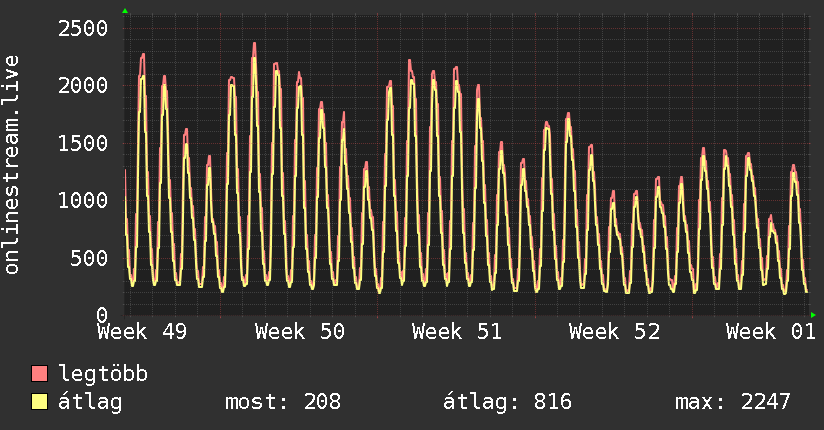
Task: Click the 2000 y-axis tick label
Action: point(83,86)
